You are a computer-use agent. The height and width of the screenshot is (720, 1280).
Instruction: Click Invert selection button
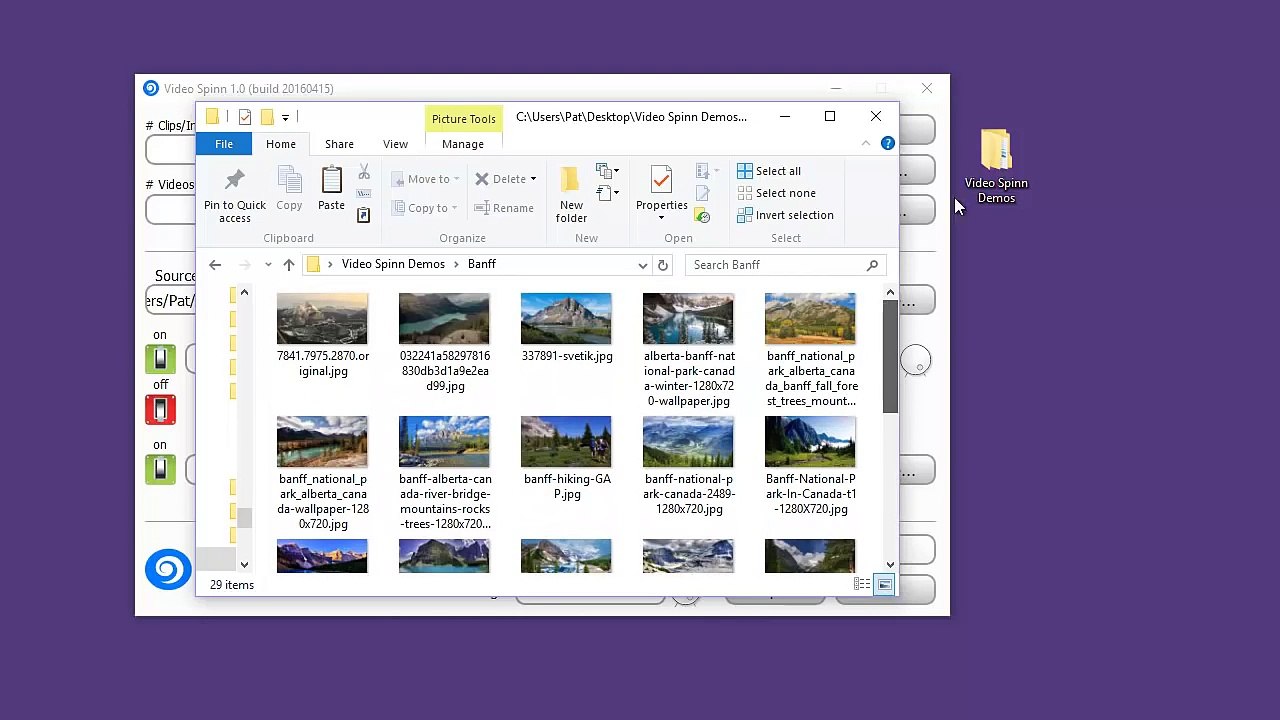[x=785, y=215]
